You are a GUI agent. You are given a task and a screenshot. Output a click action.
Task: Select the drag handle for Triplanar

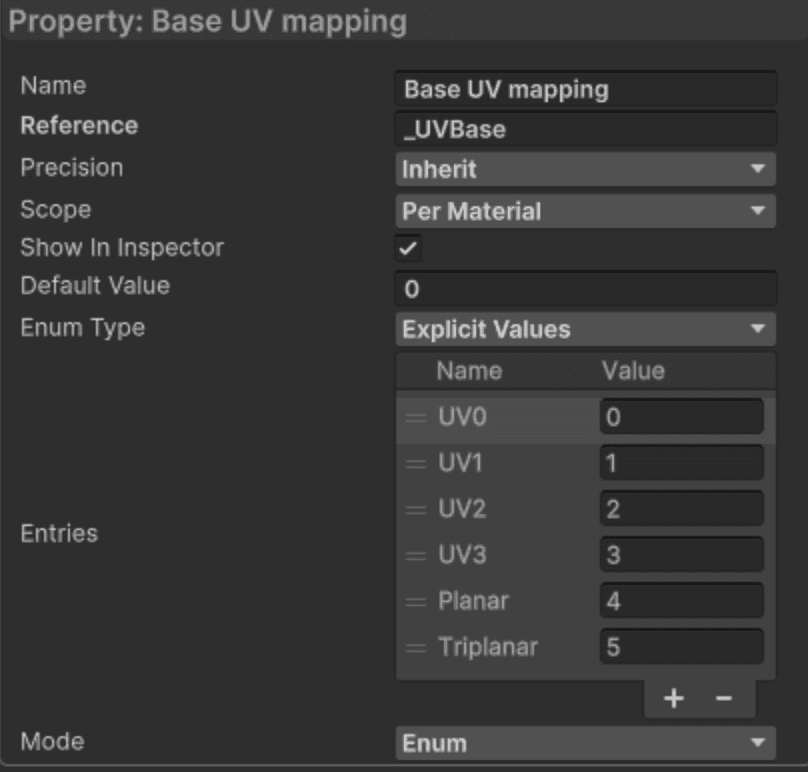(414, 647)
